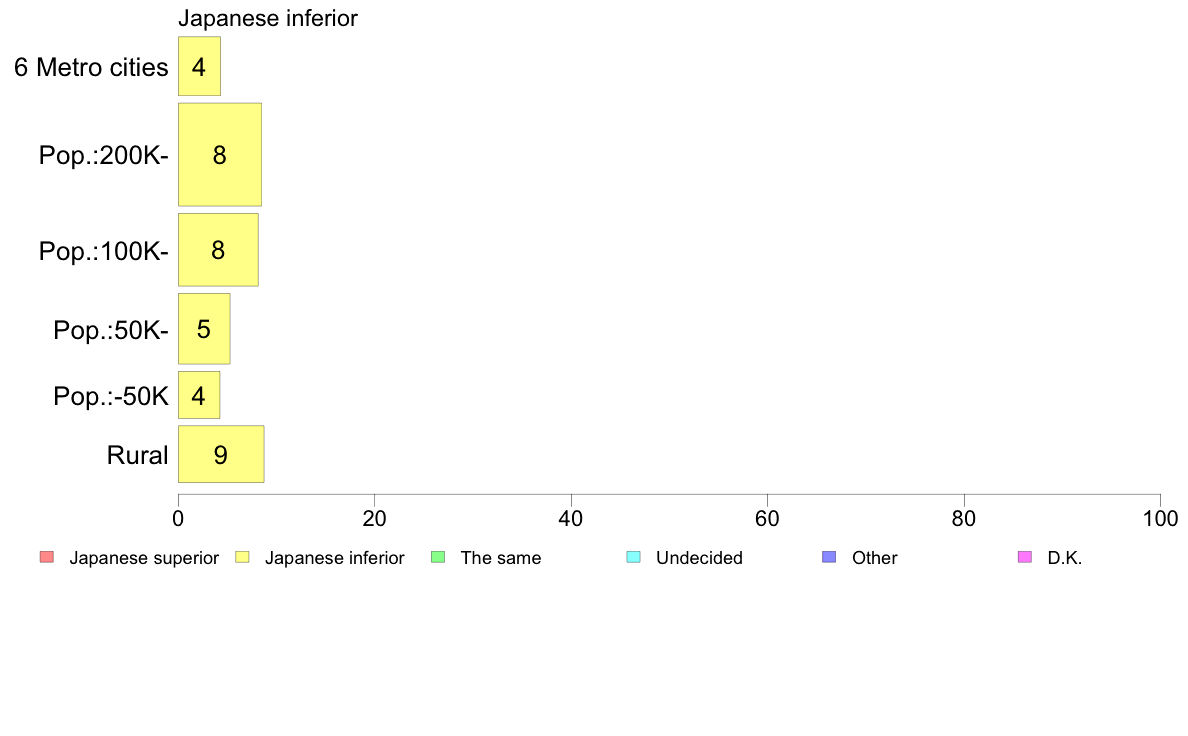Select the Pop.:-50K bar
This screenshot has height=736, width=1188.
(x=199, y=395)
